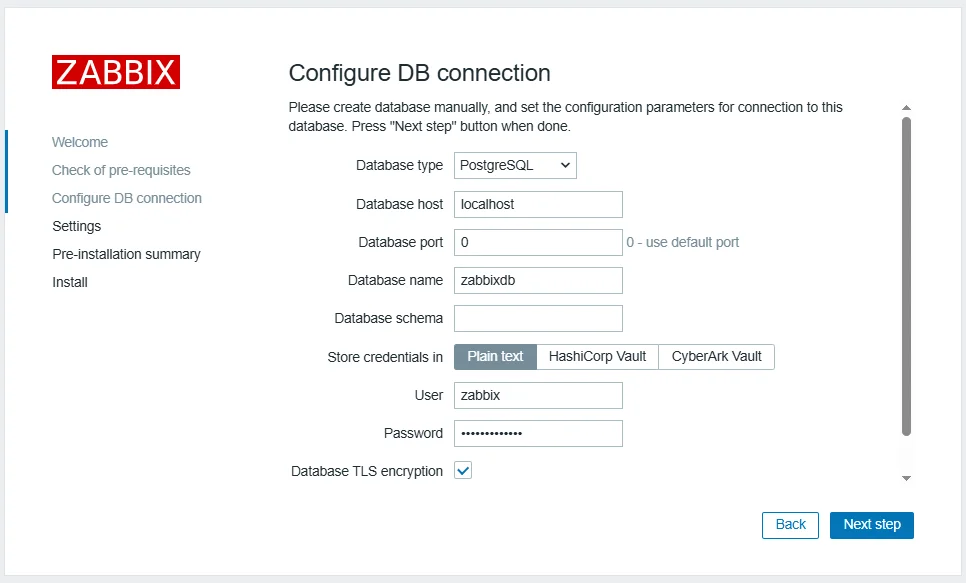Image resolution: width=966 pixels, height=583 pixels.
Task: Click the Database host input field
Action: click(x=538, y=205)
